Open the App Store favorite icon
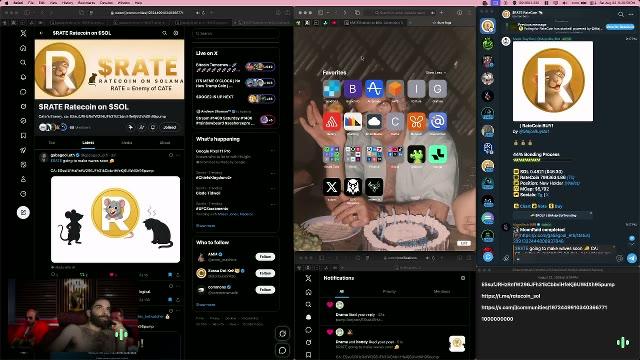The height and width of the screenshot is (360, 640). point(374,89)
